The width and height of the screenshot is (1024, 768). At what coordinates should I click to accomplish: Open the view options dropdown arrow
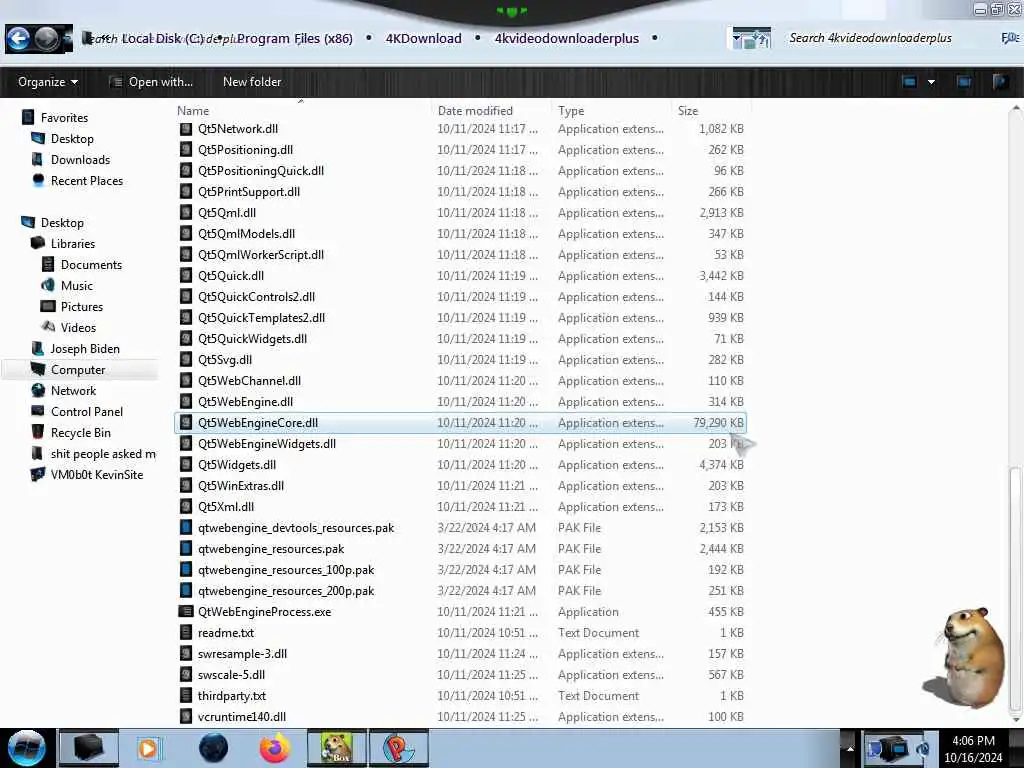[931, 82]
